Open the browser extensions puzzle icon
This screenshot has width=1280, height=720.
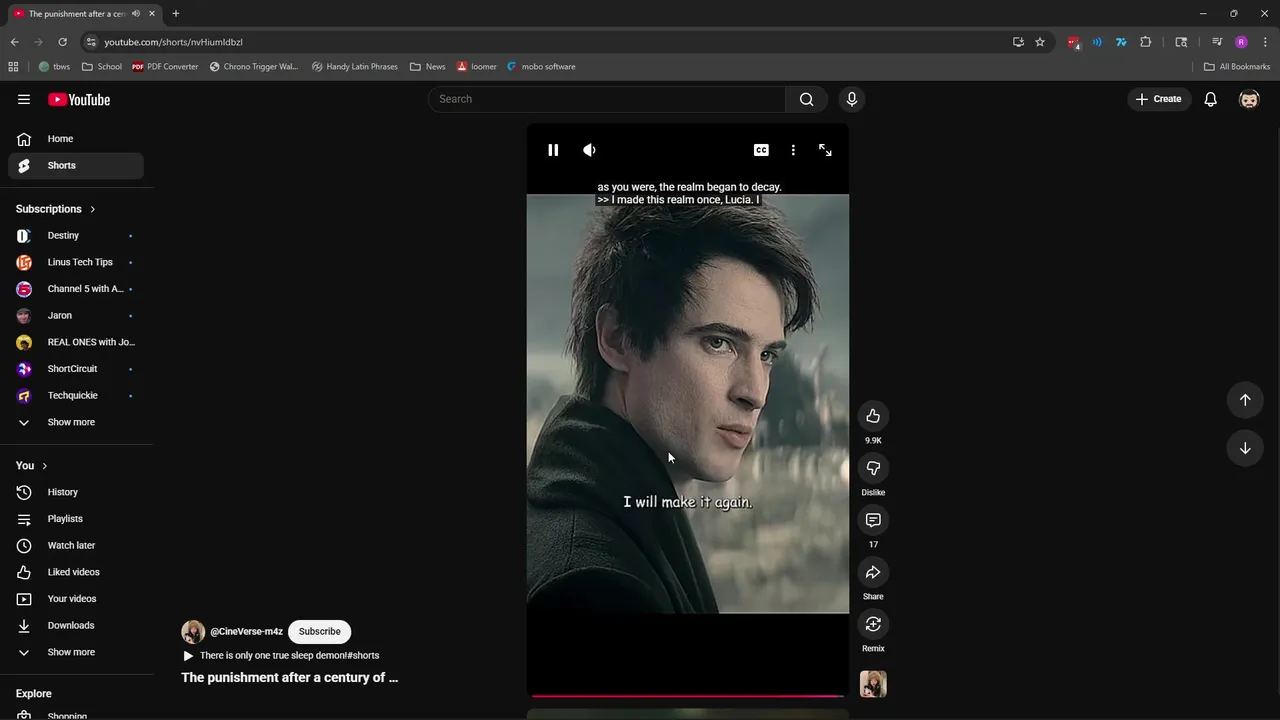pos(1146,42)
